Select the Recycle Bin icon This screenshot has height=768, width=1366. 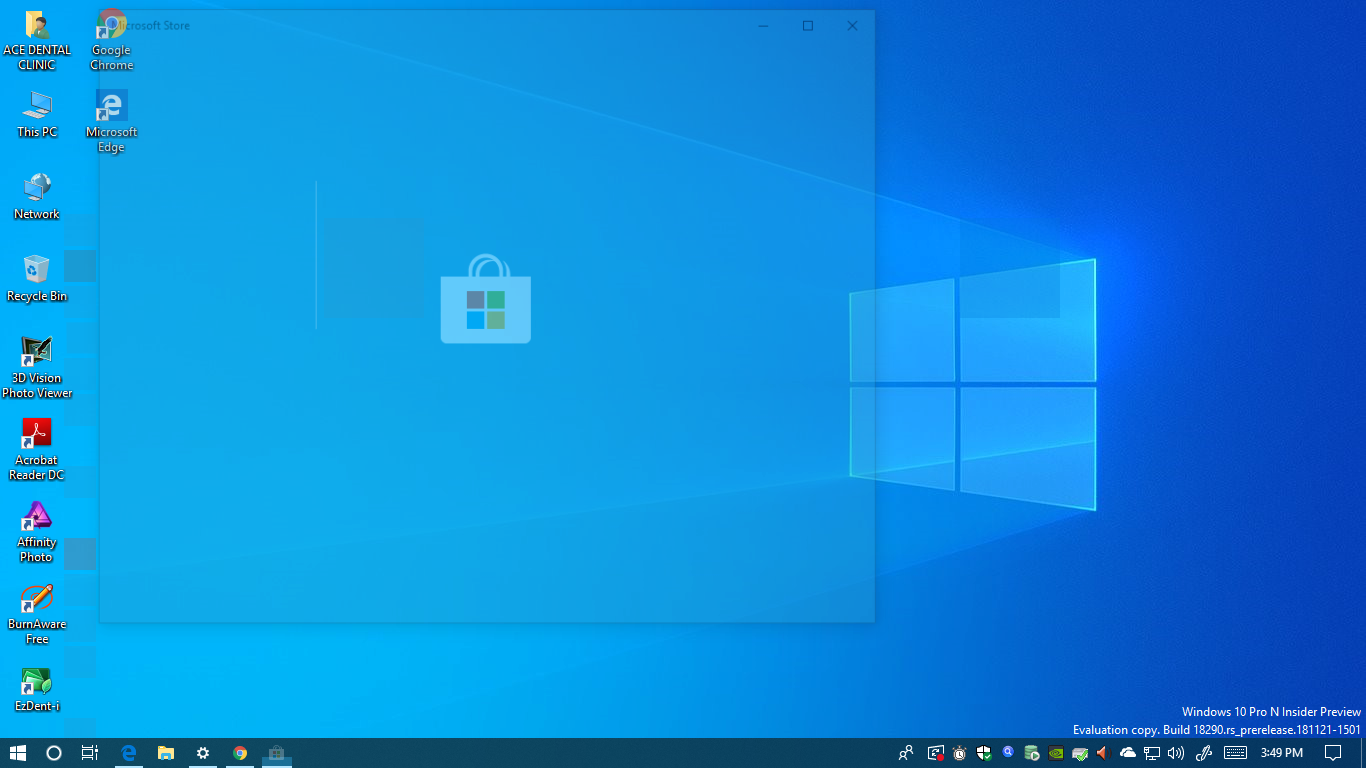[x=37, y=279]
